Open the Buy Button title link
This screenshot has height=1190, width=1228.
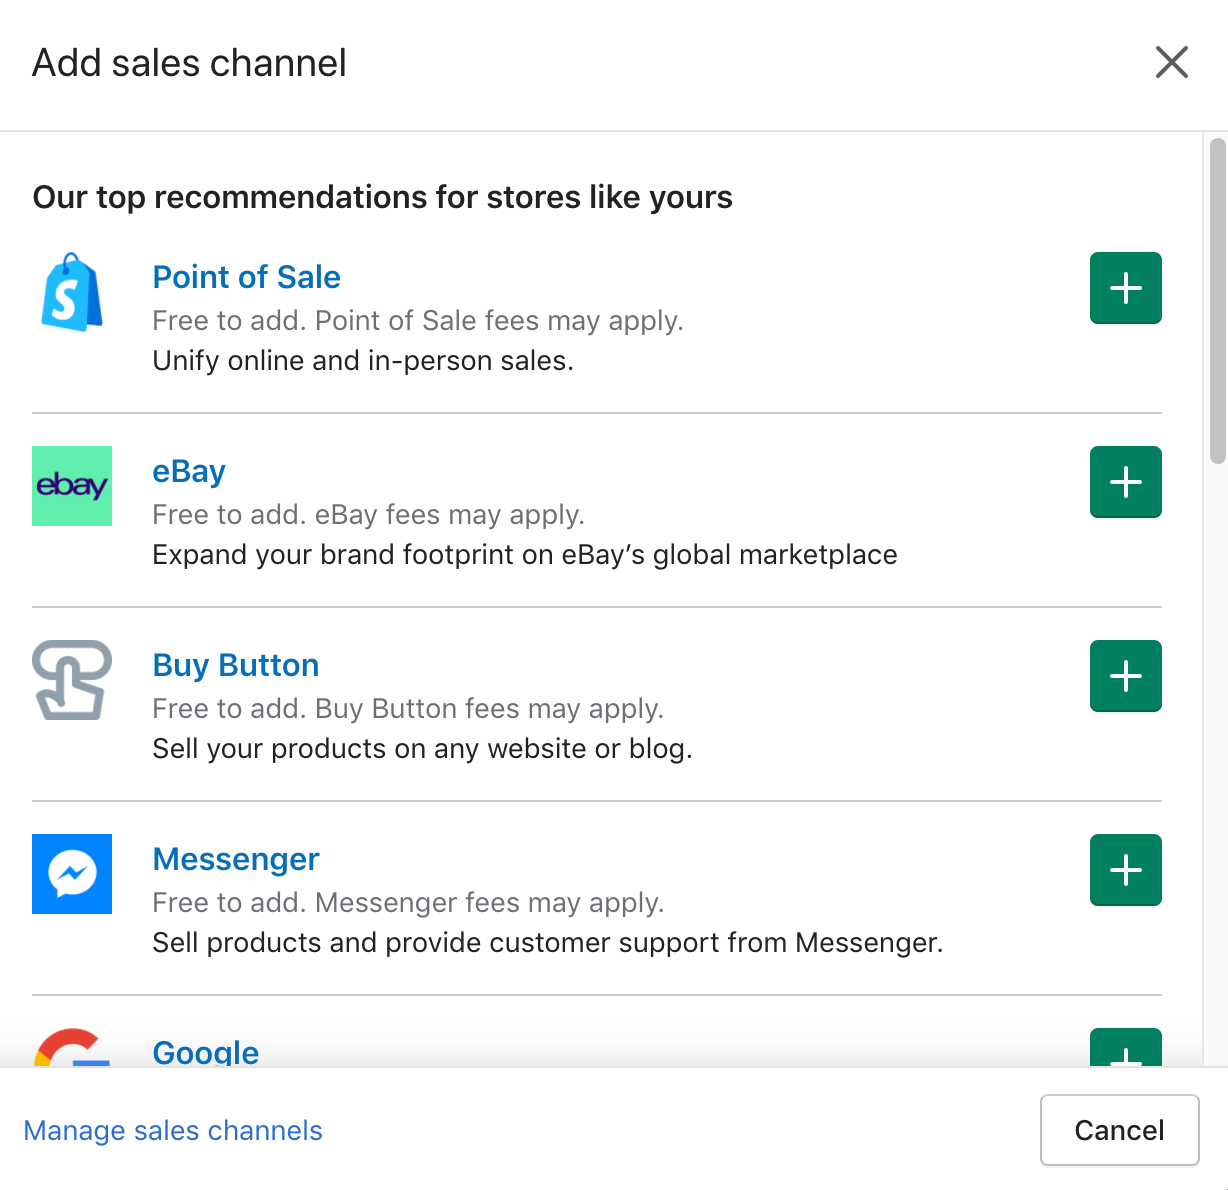[x=236, y=665]
